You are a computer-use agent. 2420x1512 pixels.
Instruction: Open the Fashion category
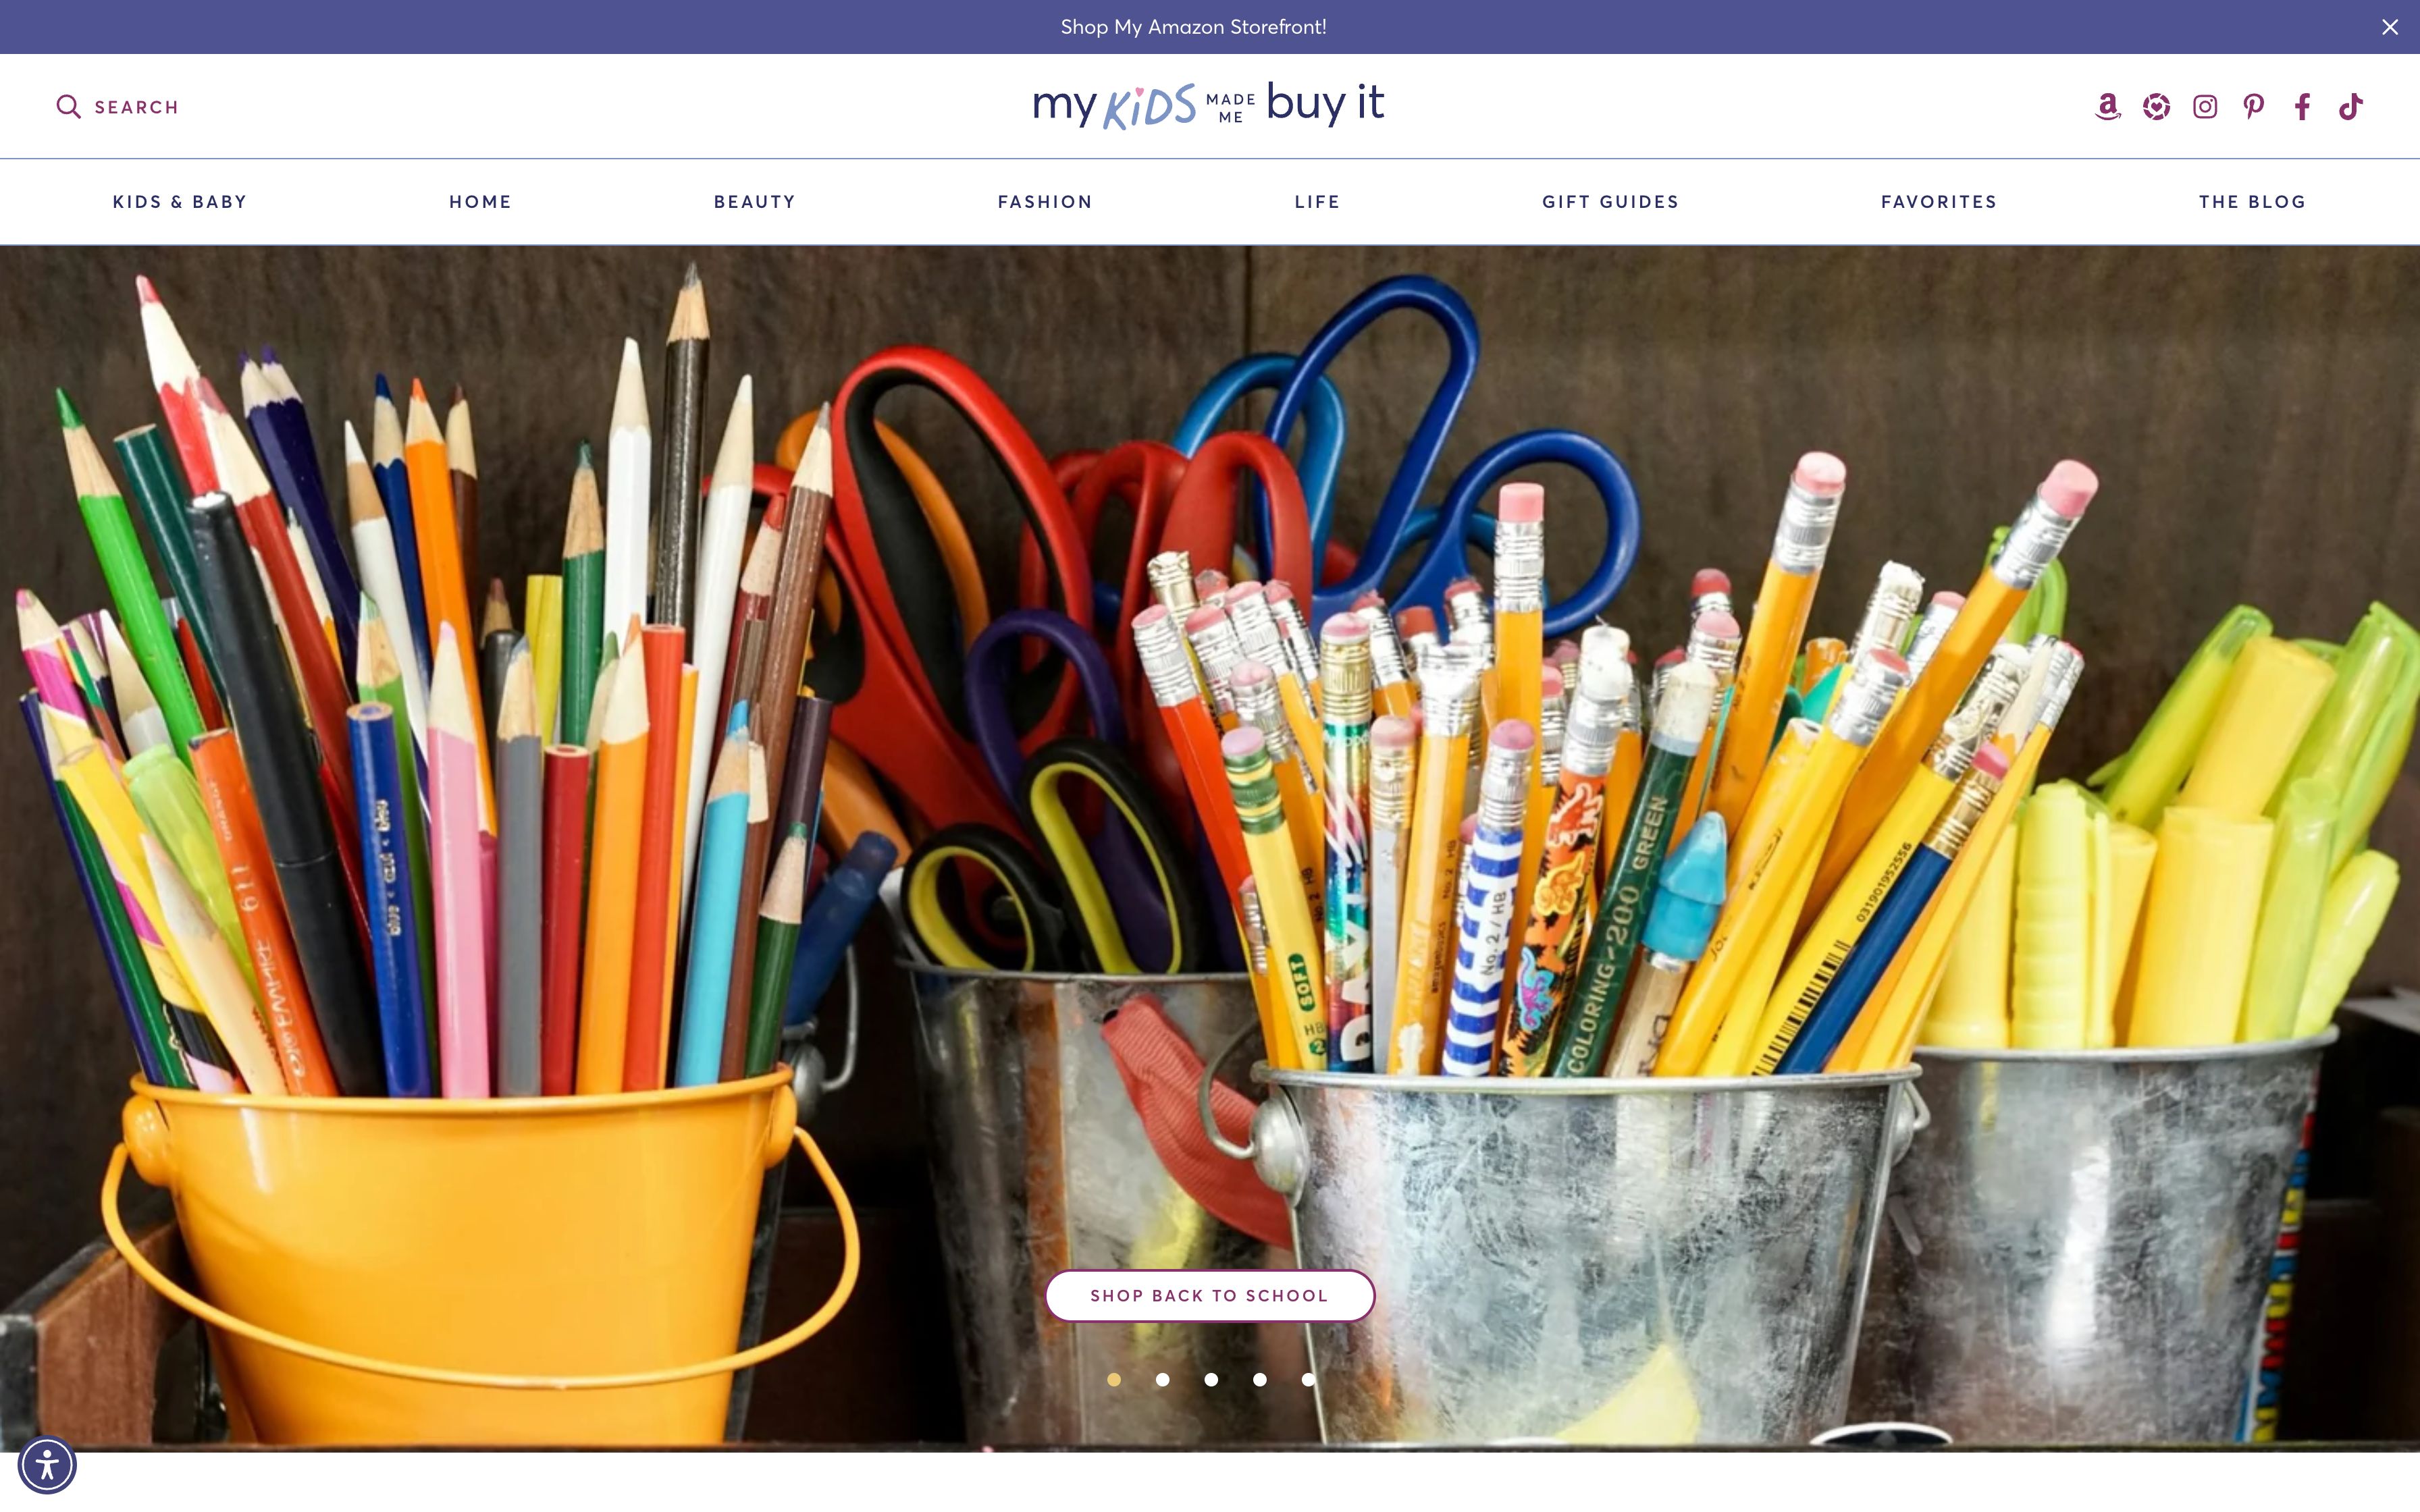click(x=1045, y=202)
